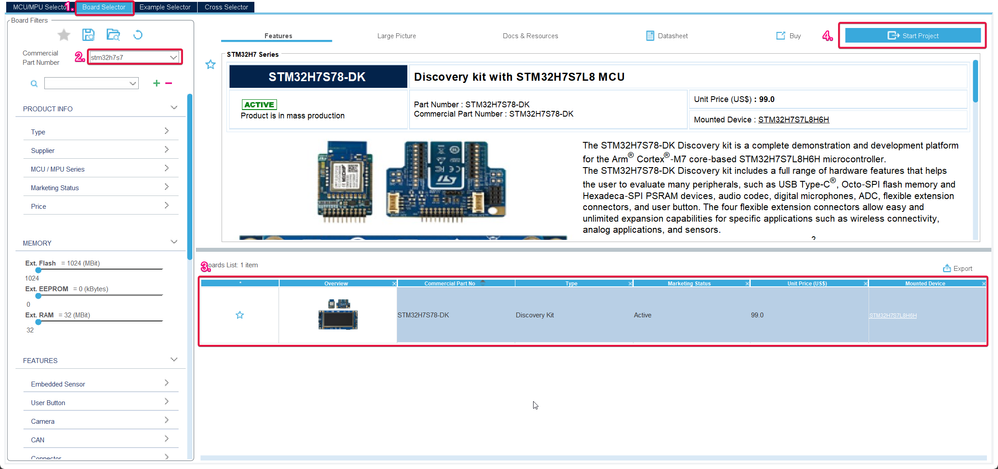The width and height of the screenshot is (998, 469).
Task: Click the board thumbnail in Overview column
Action: [x=338, y=315]
